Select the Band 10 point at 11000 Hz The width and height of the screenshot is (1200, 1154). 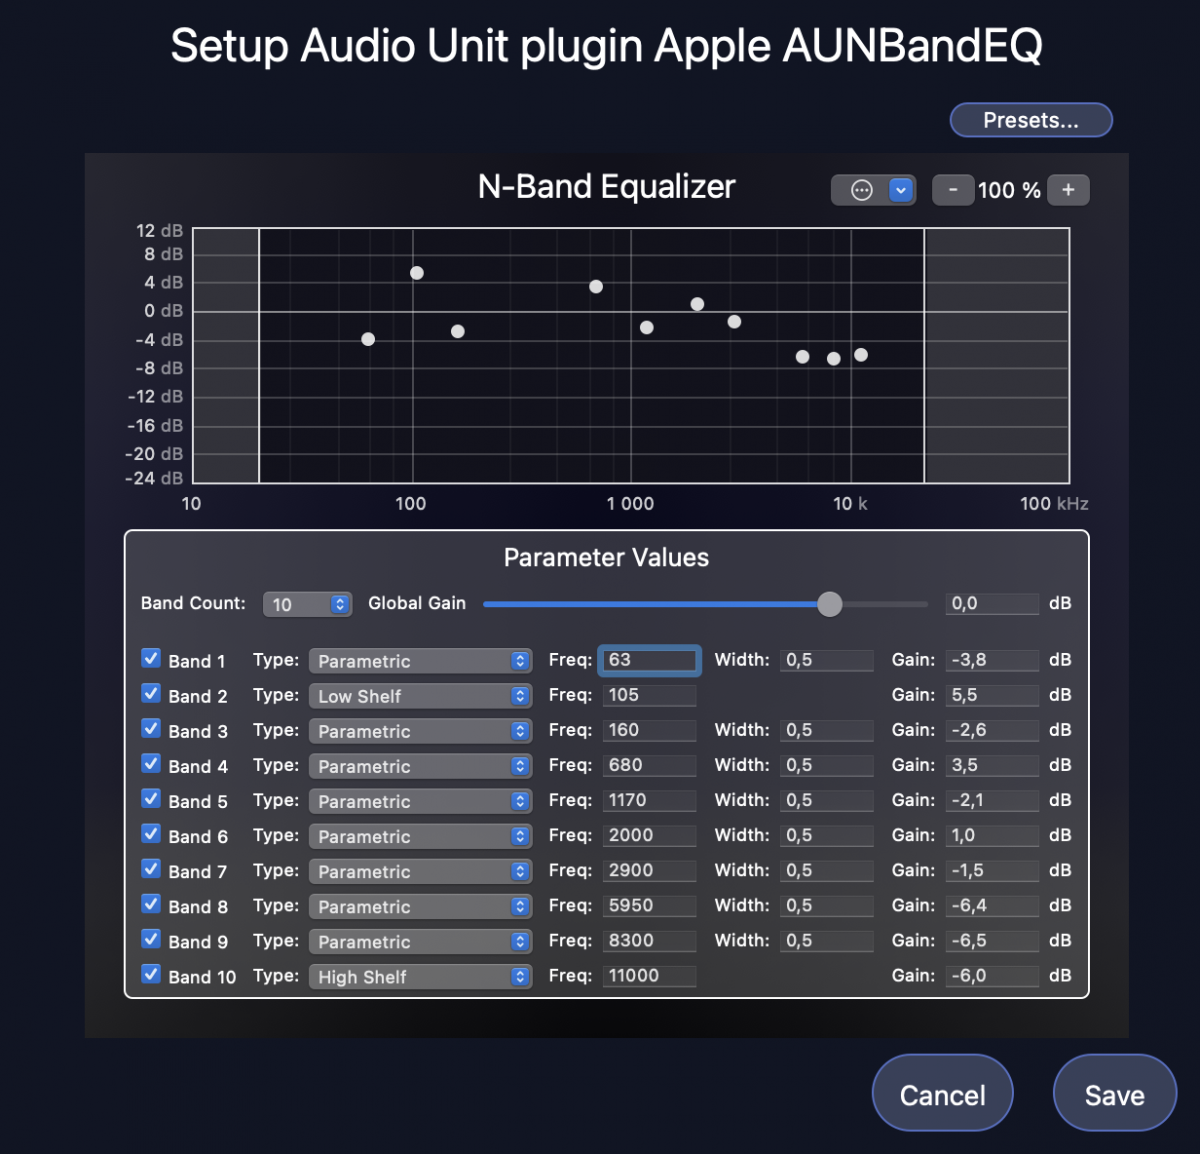point(861,355)
